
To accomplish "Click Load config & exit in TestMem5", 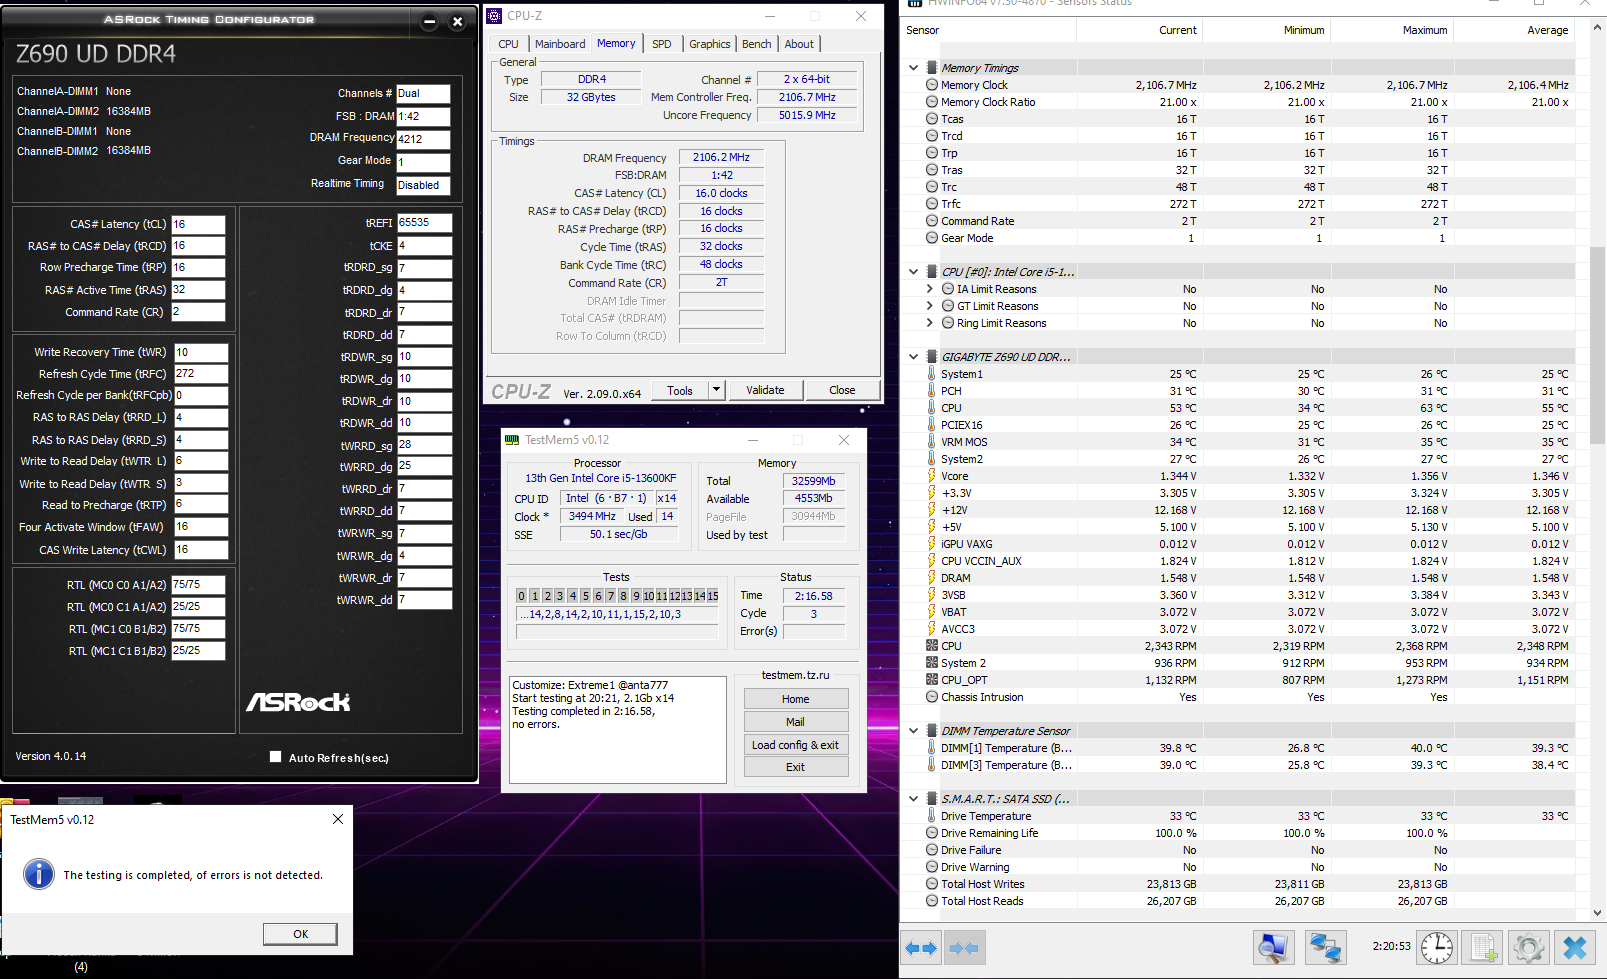I will pos(796,745).
